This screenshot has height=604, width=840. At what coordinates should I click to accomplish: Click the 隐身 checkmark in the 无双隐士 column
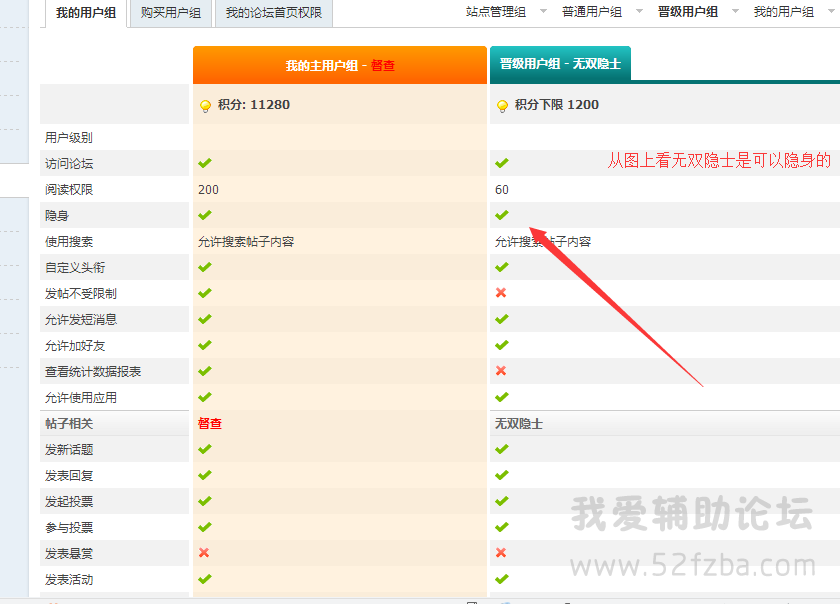point(501,215)
